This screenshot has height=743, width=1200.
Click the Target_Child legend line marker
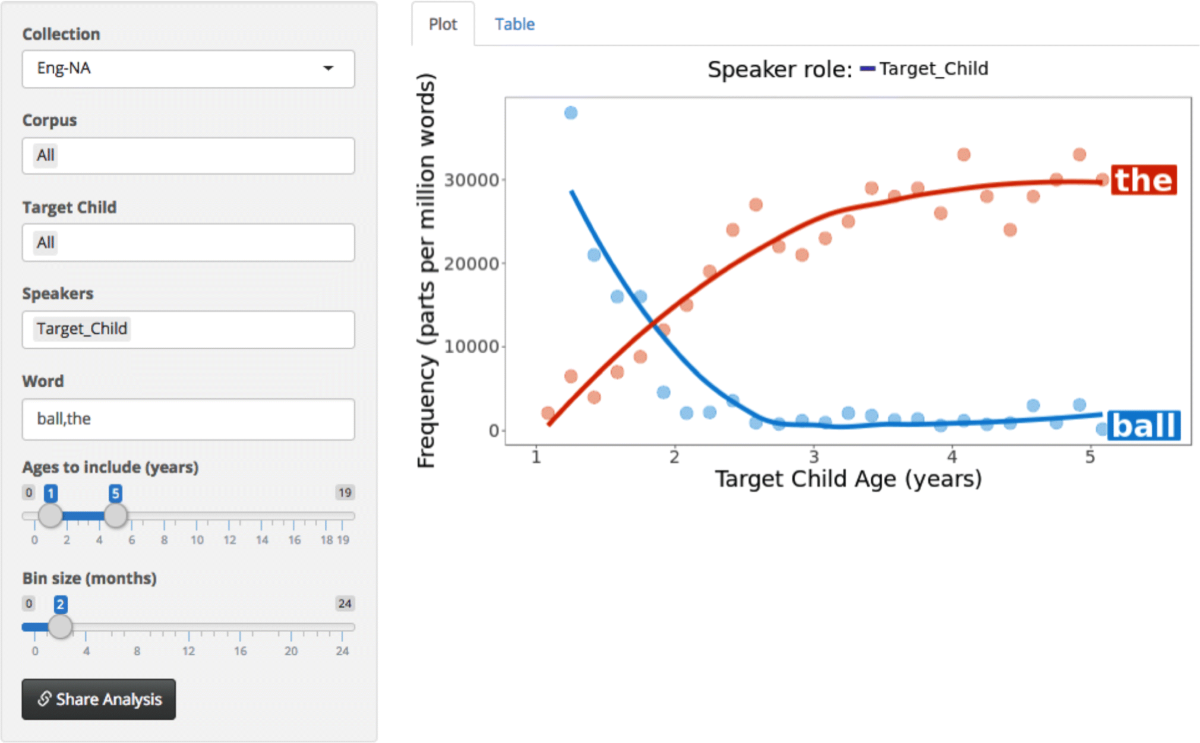tap(867, 69)
